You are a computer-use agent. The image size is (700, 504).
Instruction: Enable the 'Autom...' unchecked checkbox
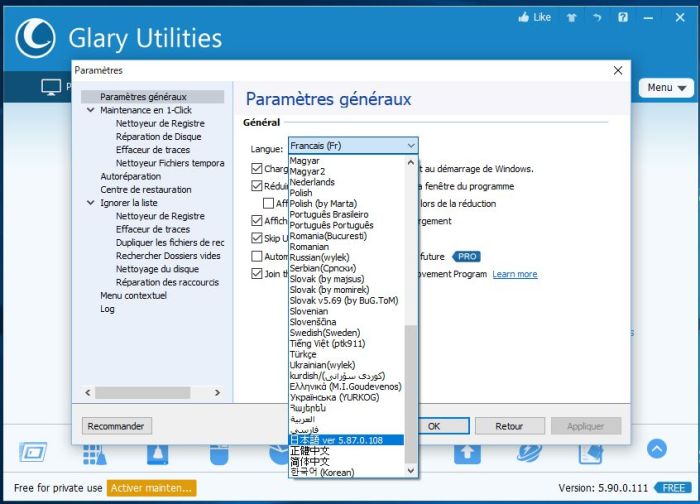tap(257, 256)
